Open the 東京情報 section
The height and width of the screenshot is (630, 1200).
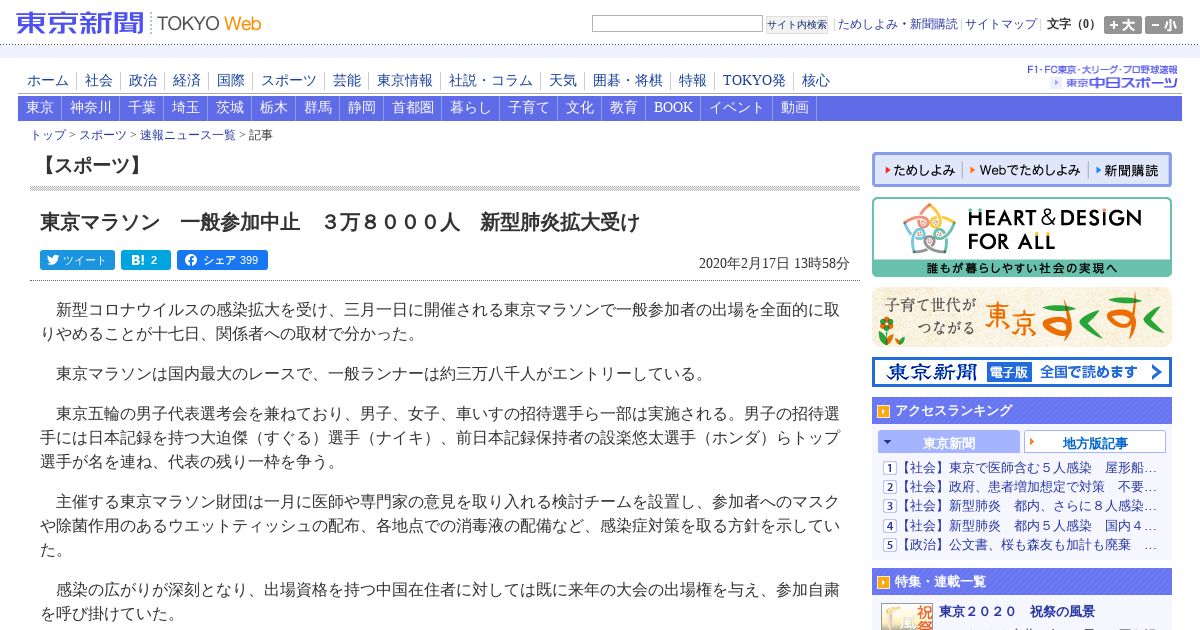(405, 81)
